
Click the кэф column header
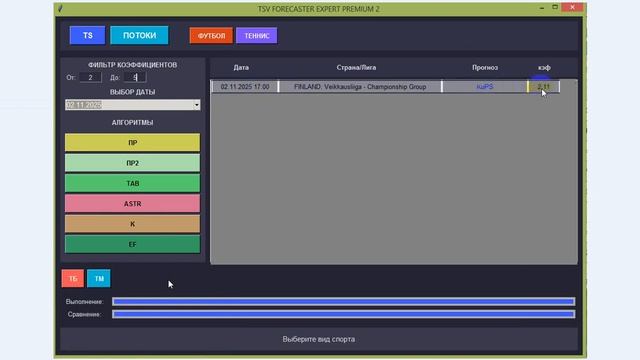pyautogui.click(x=544, y=68)
